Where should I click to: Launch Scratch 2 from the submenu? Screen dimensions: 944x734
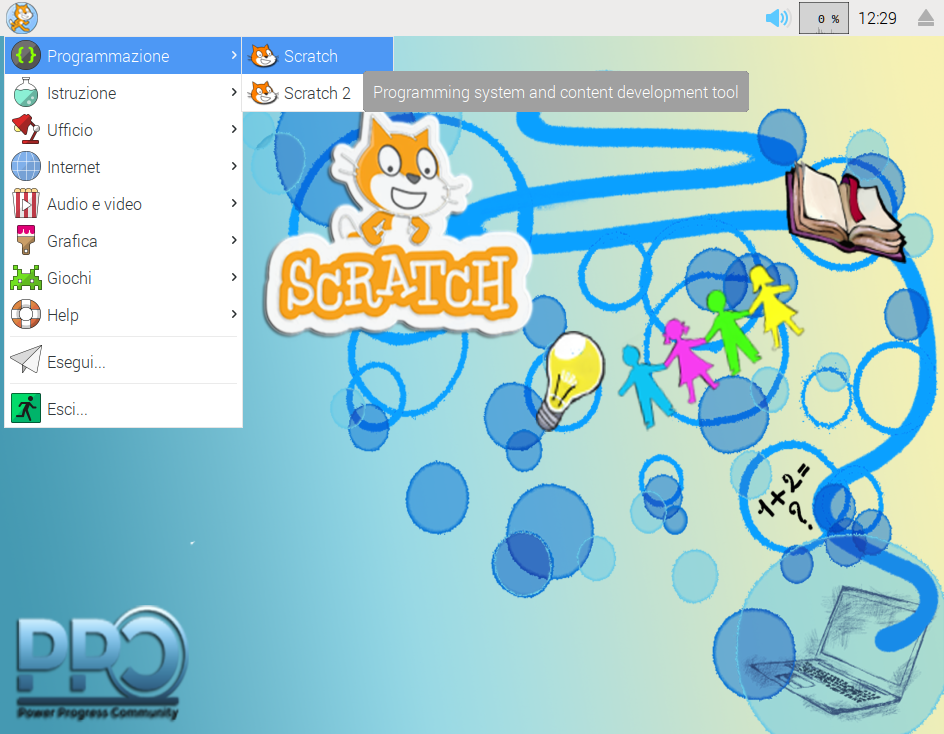[x=303, y=93]
